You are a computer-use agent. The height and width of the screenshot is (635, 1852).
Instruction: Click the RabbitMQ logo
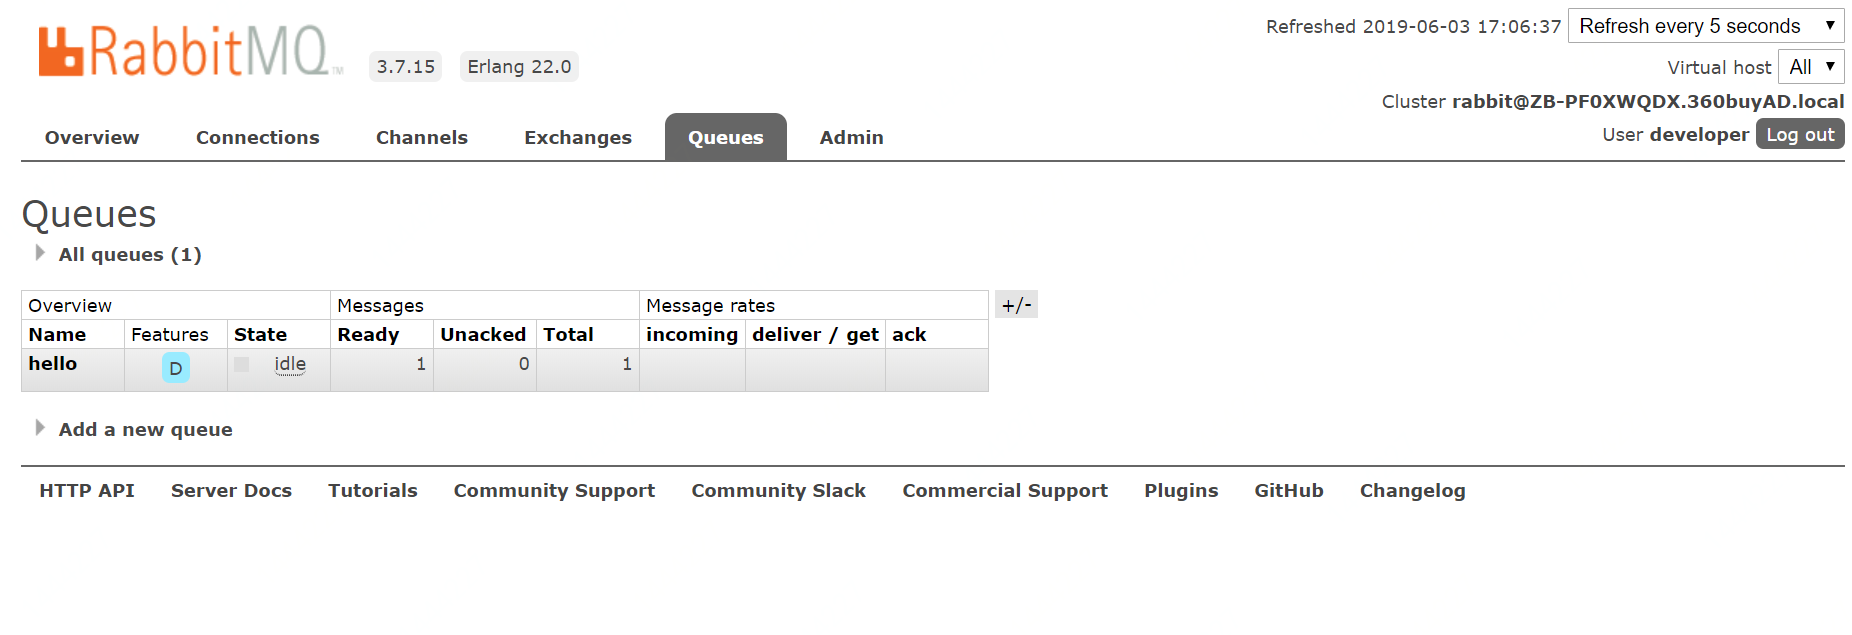click(x=190, y=51)
